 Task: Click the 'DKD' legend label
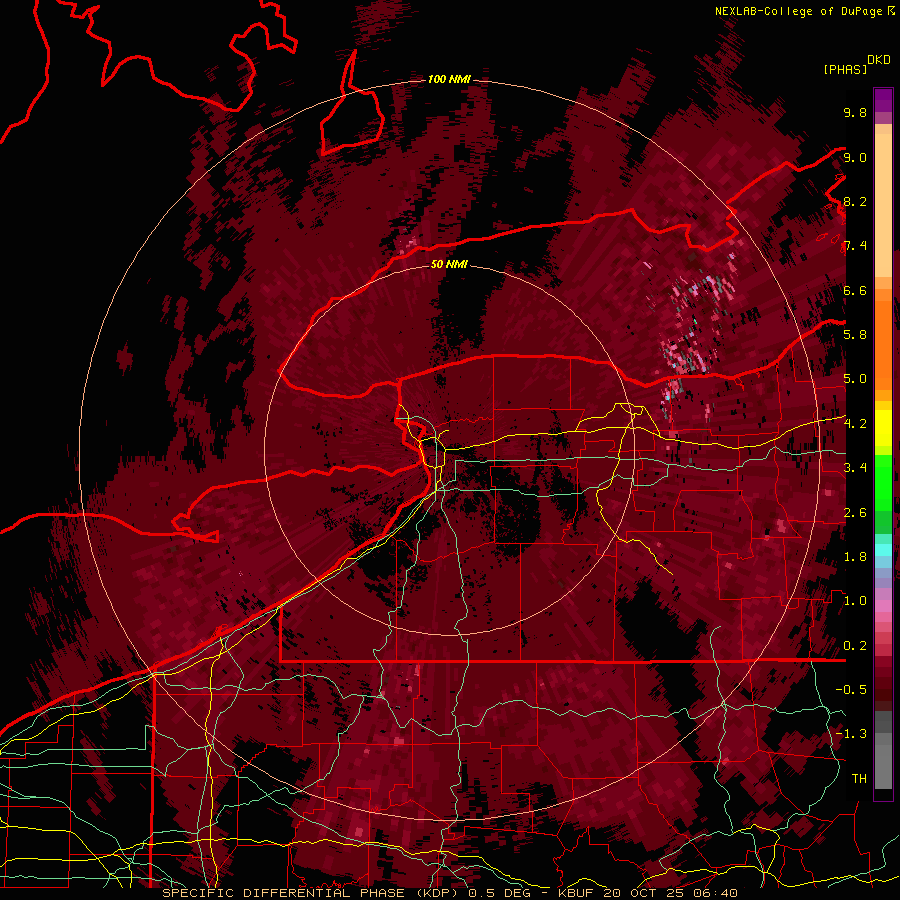coord(879,60)
